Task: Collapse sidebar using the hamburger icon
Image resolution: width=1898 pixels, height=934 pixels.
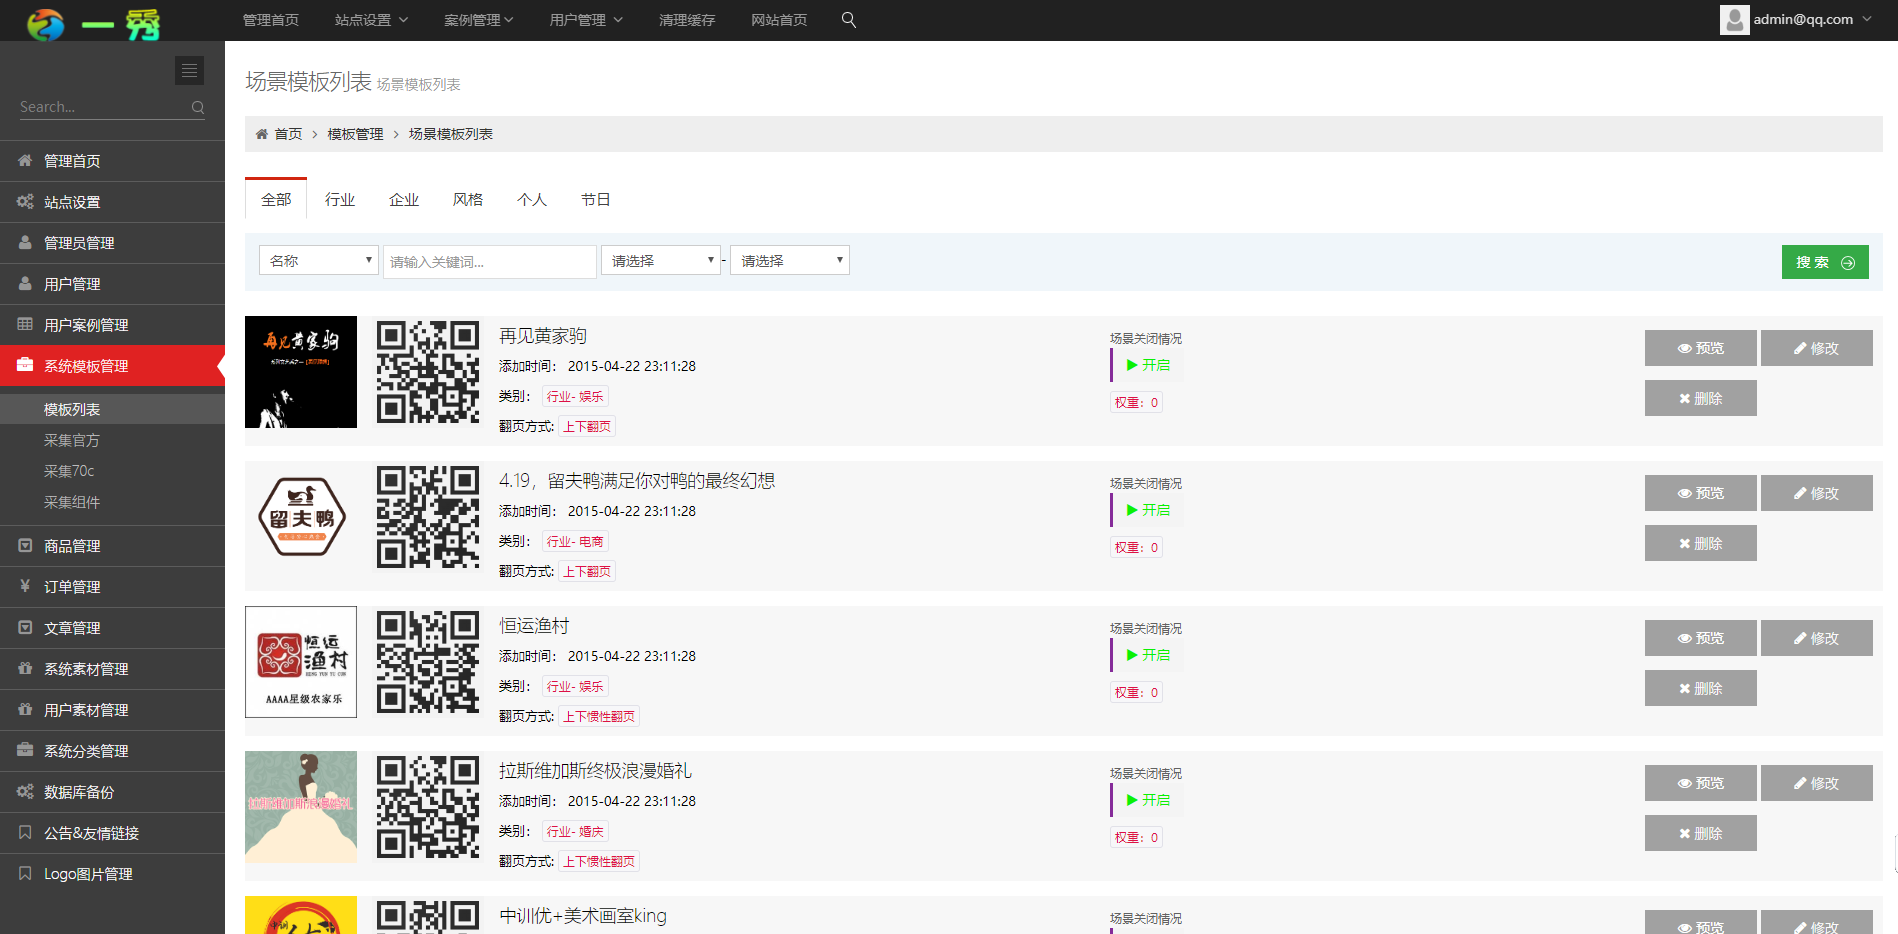Action: tap(189, 70)
